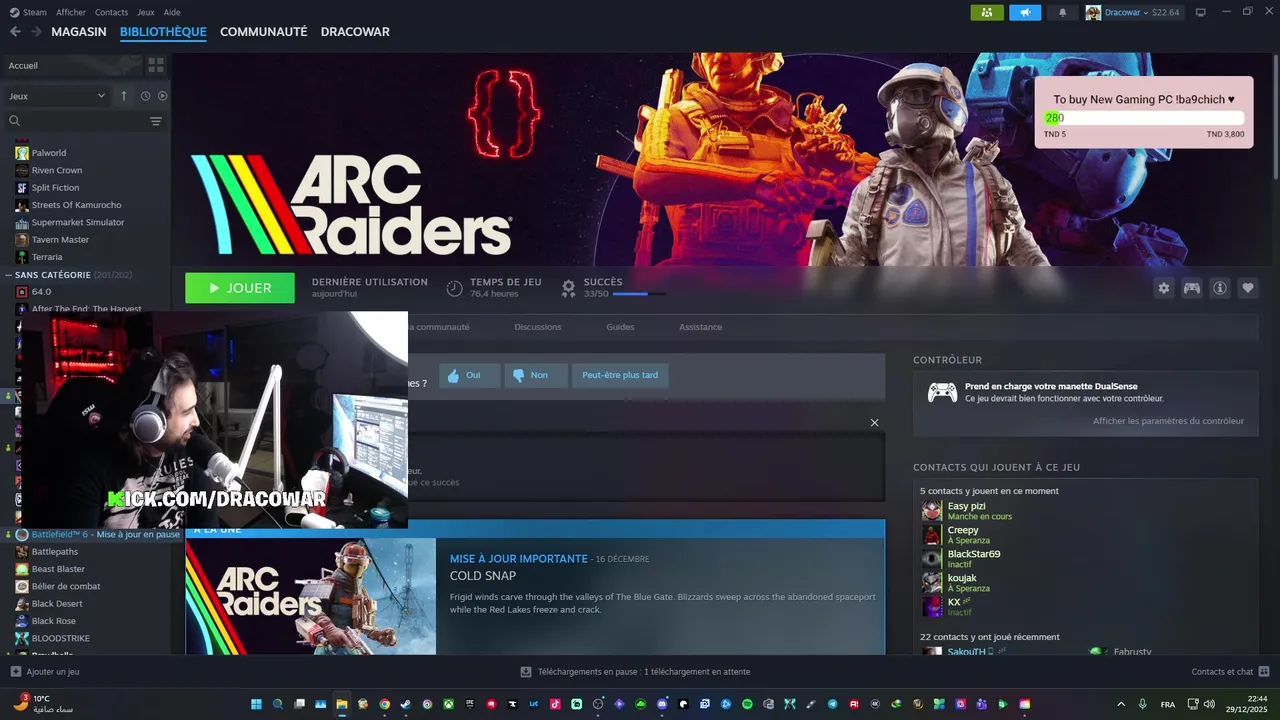The width and height of the screenshot is (1280, 720).
Task: Open controller layout icon for ARC Raiders
Action: coord(1192,288)
